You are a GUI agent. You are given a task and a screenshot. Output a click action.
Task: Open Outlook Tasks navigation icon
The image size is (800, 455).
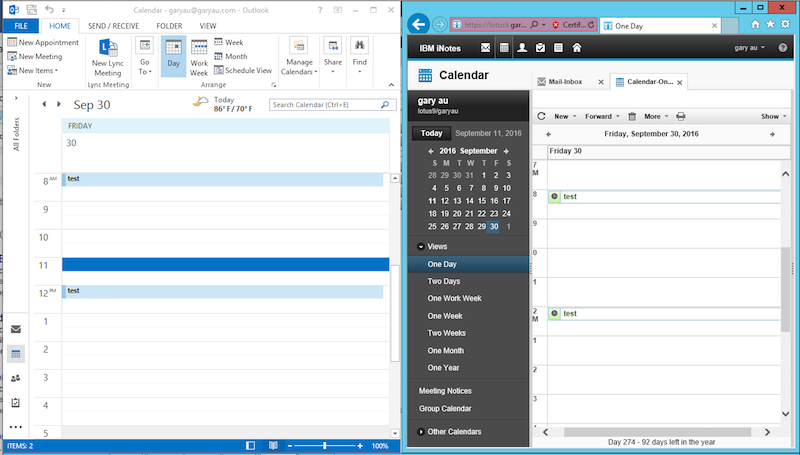pyautogui.click(x=16, y=402)
